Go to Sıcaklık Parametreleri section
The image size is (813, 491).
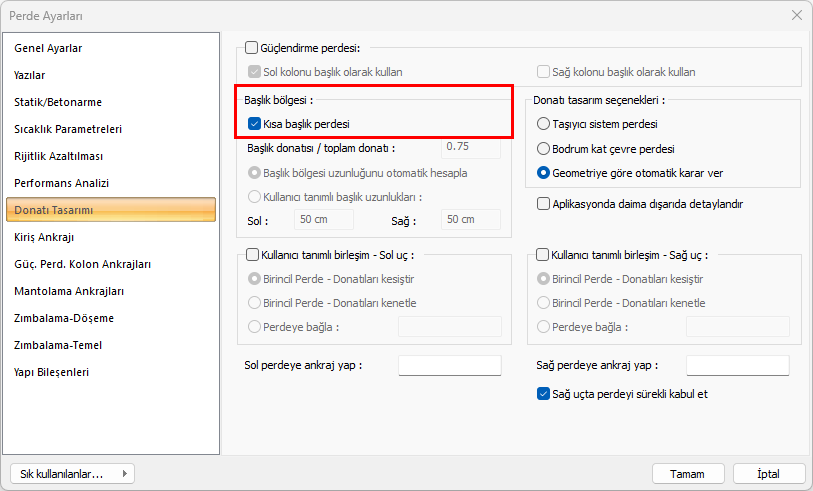(x=68, y=129)
